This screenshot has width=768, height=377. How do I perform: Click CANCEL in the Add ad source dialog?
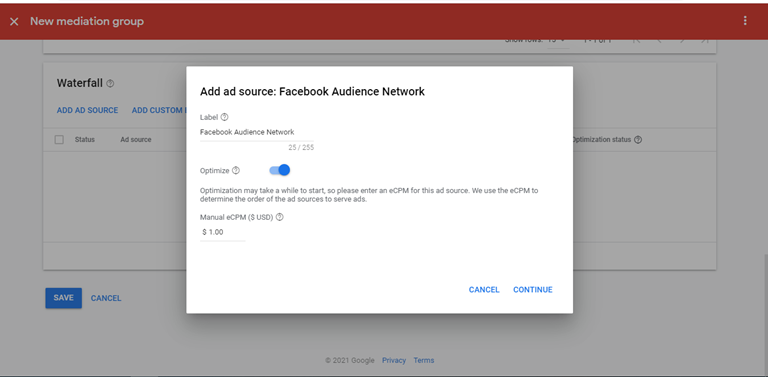pos(484,290)
